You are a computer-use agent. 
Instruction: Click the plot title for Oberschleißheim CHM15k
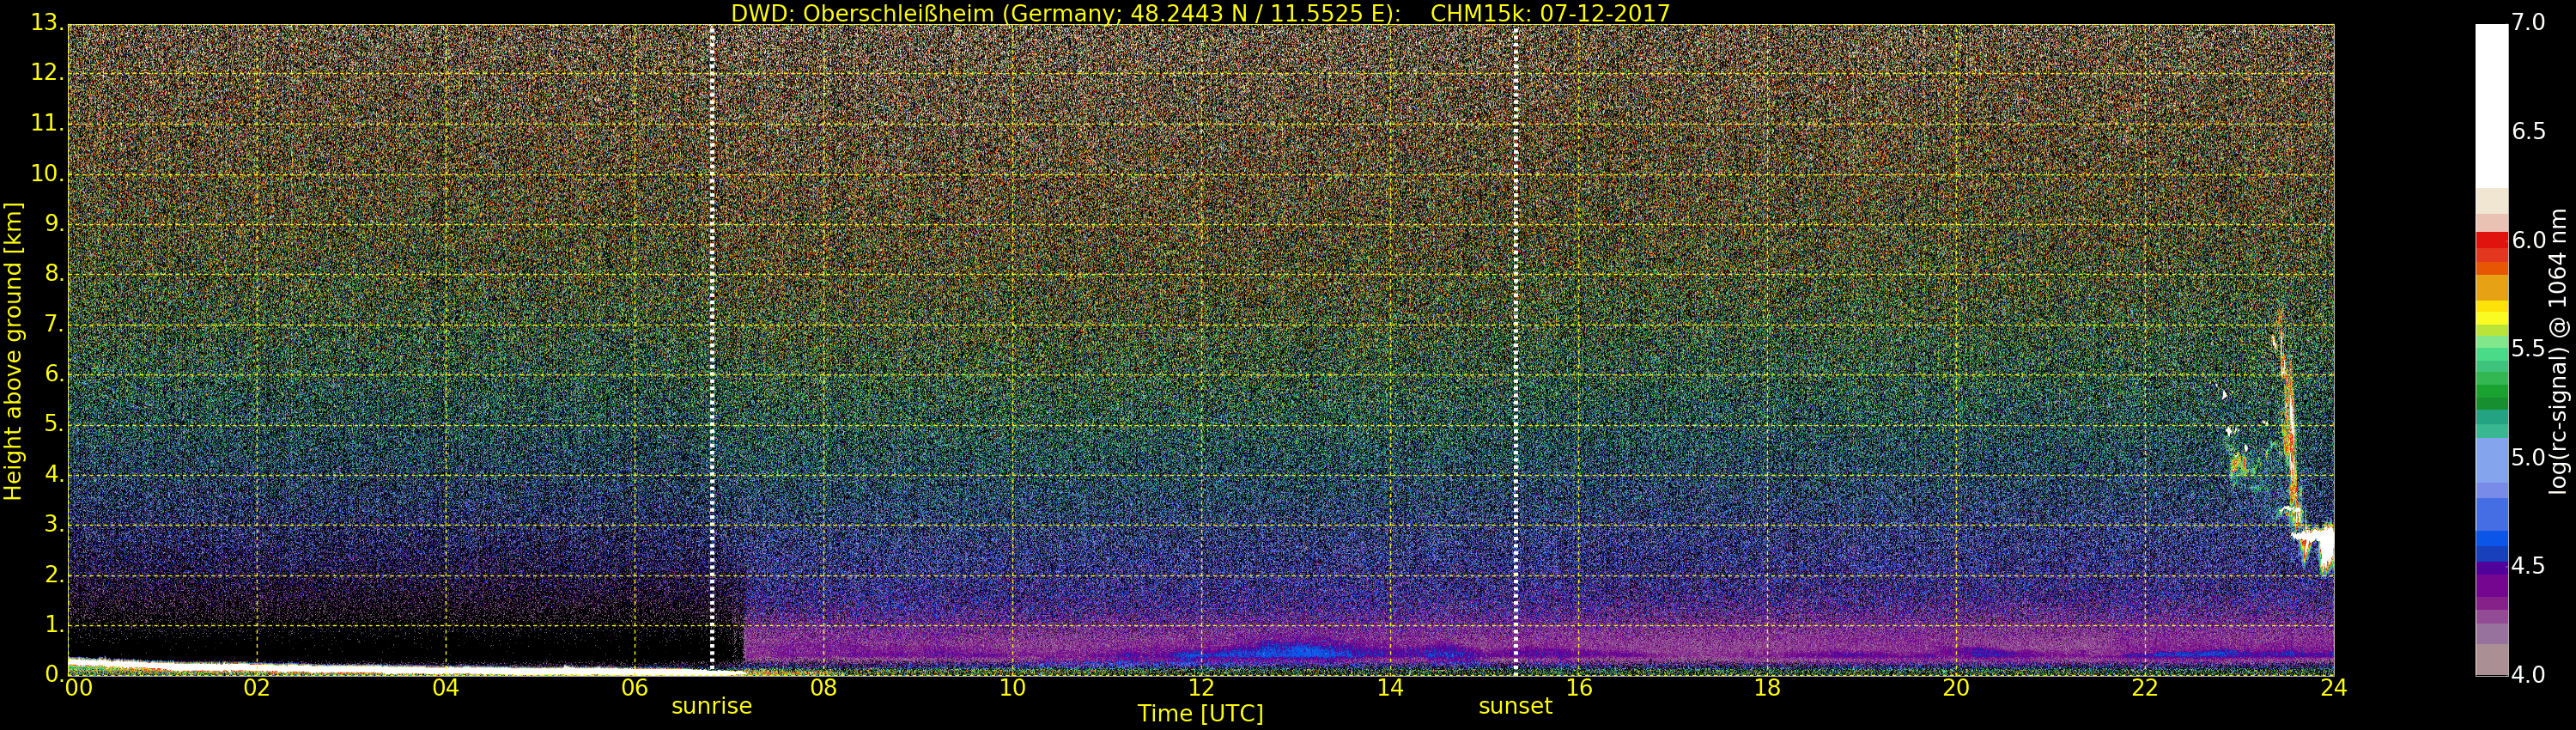click(x=1200, y=13)
